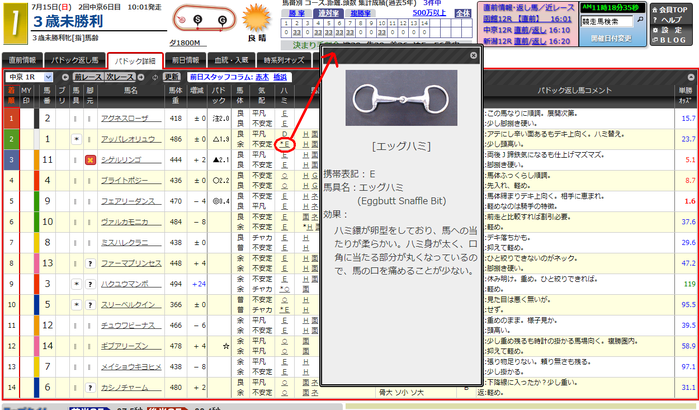Click the red X icon for シゲルリンゴ
This screenshot has width=699, height=410.
click(90, 160)
